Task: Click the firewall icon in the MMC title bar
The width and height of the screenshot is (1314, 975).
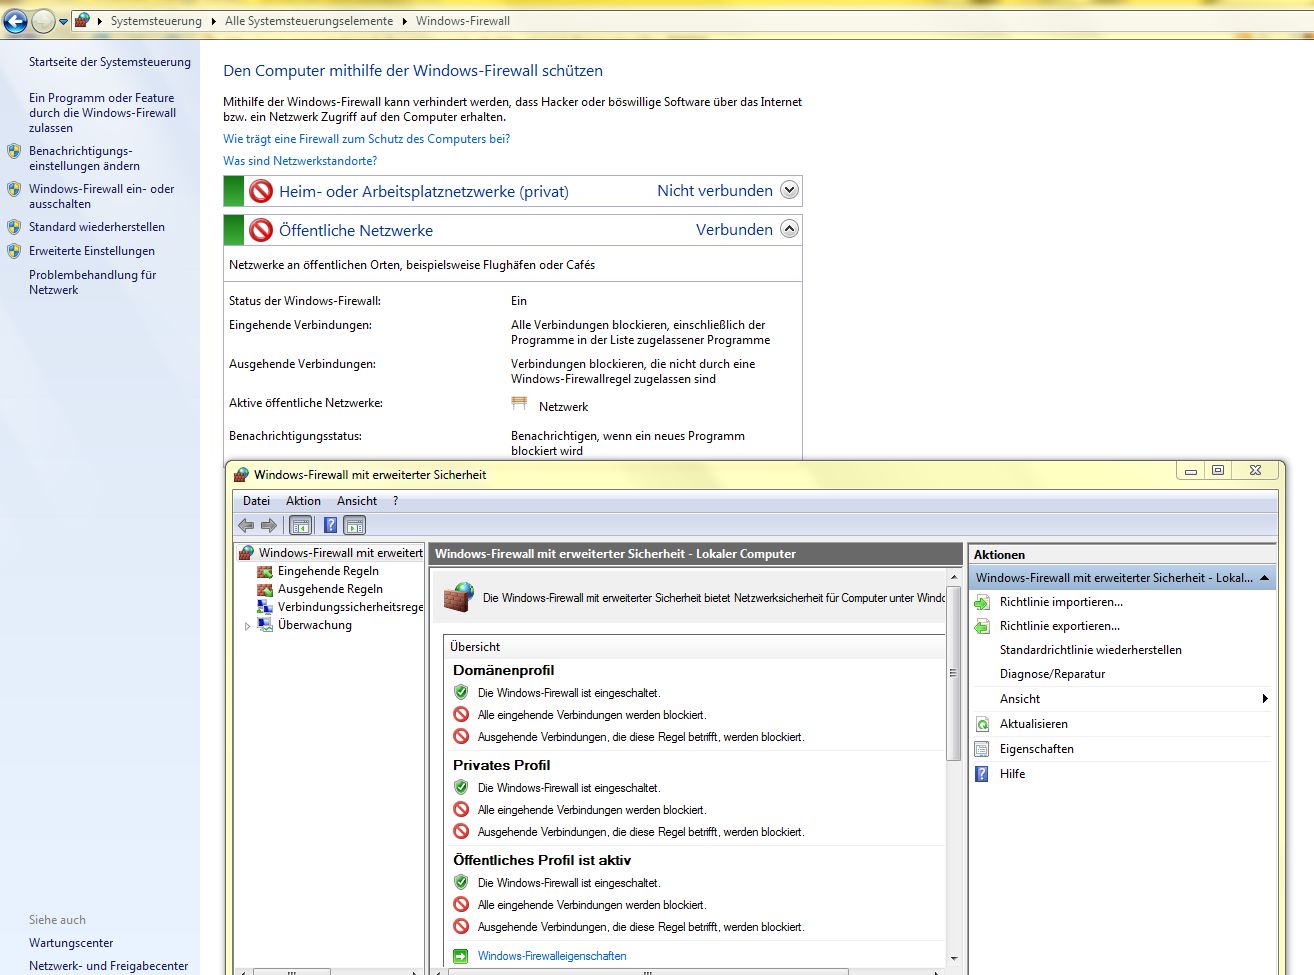Action: [x=241, y=474]
